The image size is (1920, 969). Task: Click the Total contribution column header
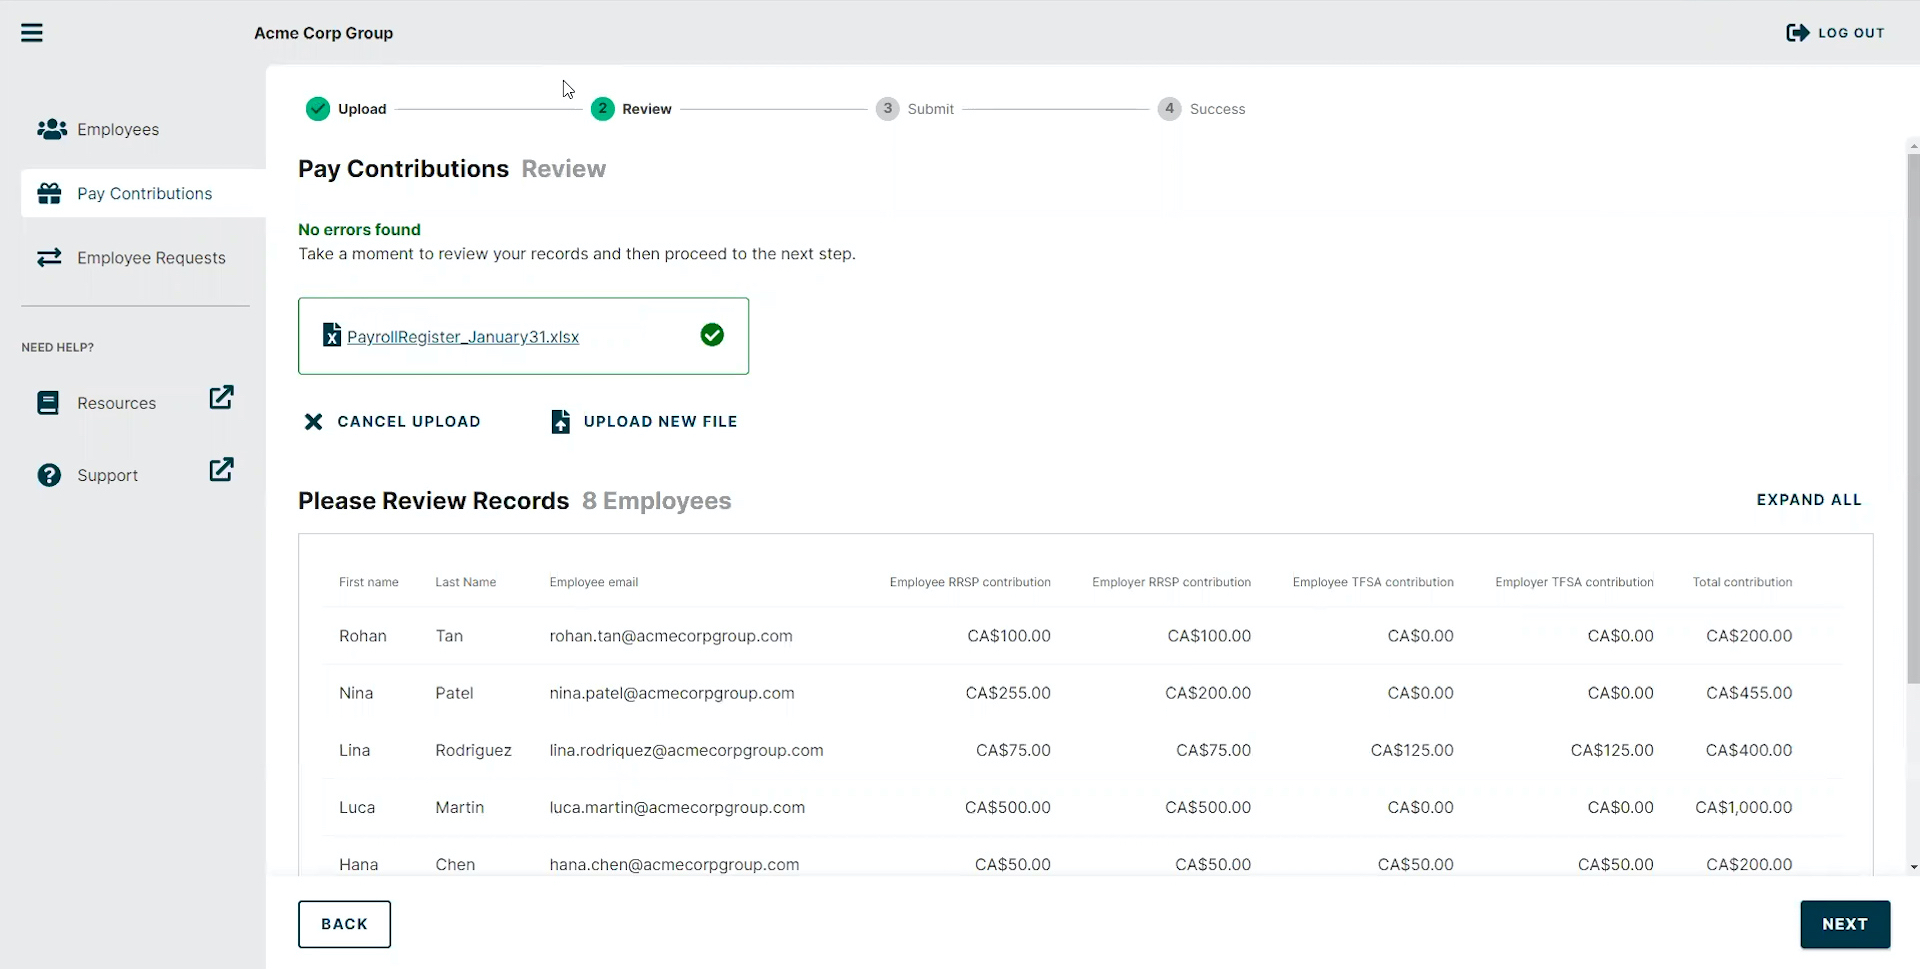(1742, 582)
